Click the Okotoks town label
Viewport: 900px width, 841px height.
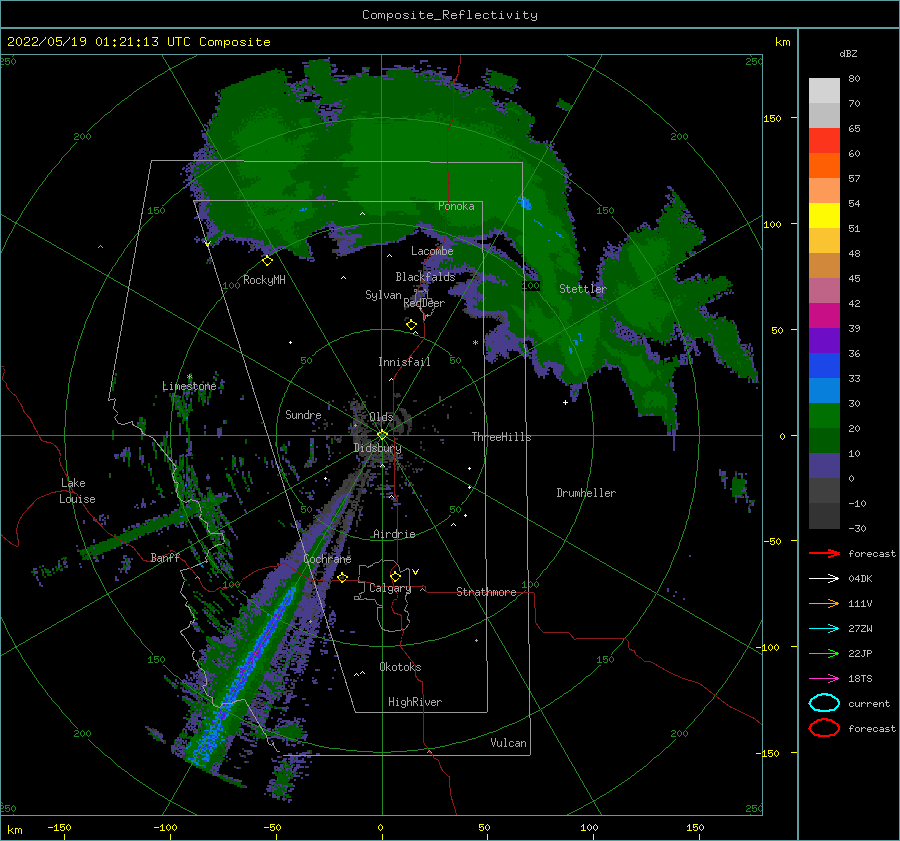400,667
